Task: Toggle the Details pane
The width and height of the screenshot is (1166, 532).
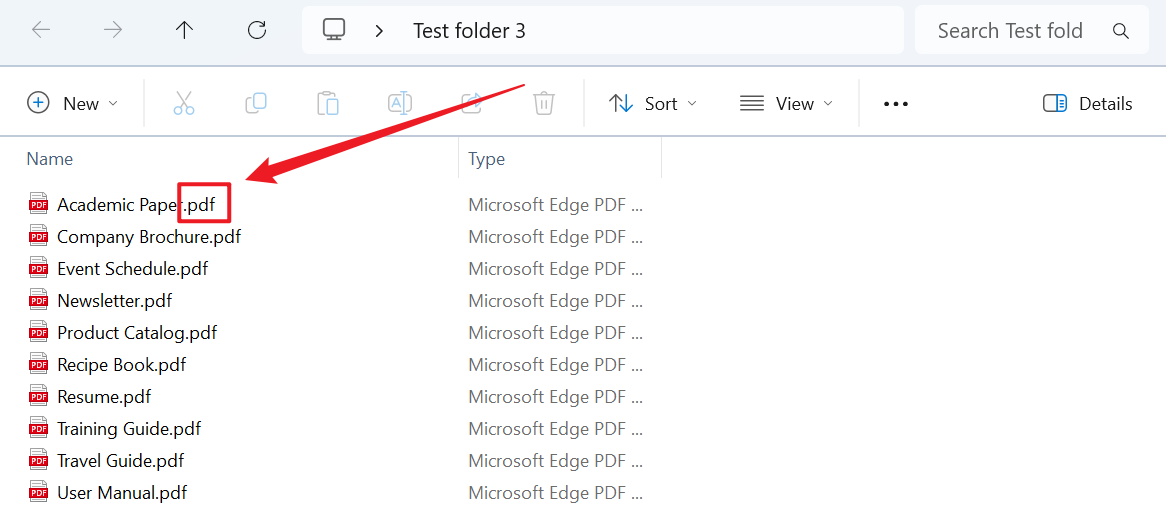Action: click(x=1087, y=103)
